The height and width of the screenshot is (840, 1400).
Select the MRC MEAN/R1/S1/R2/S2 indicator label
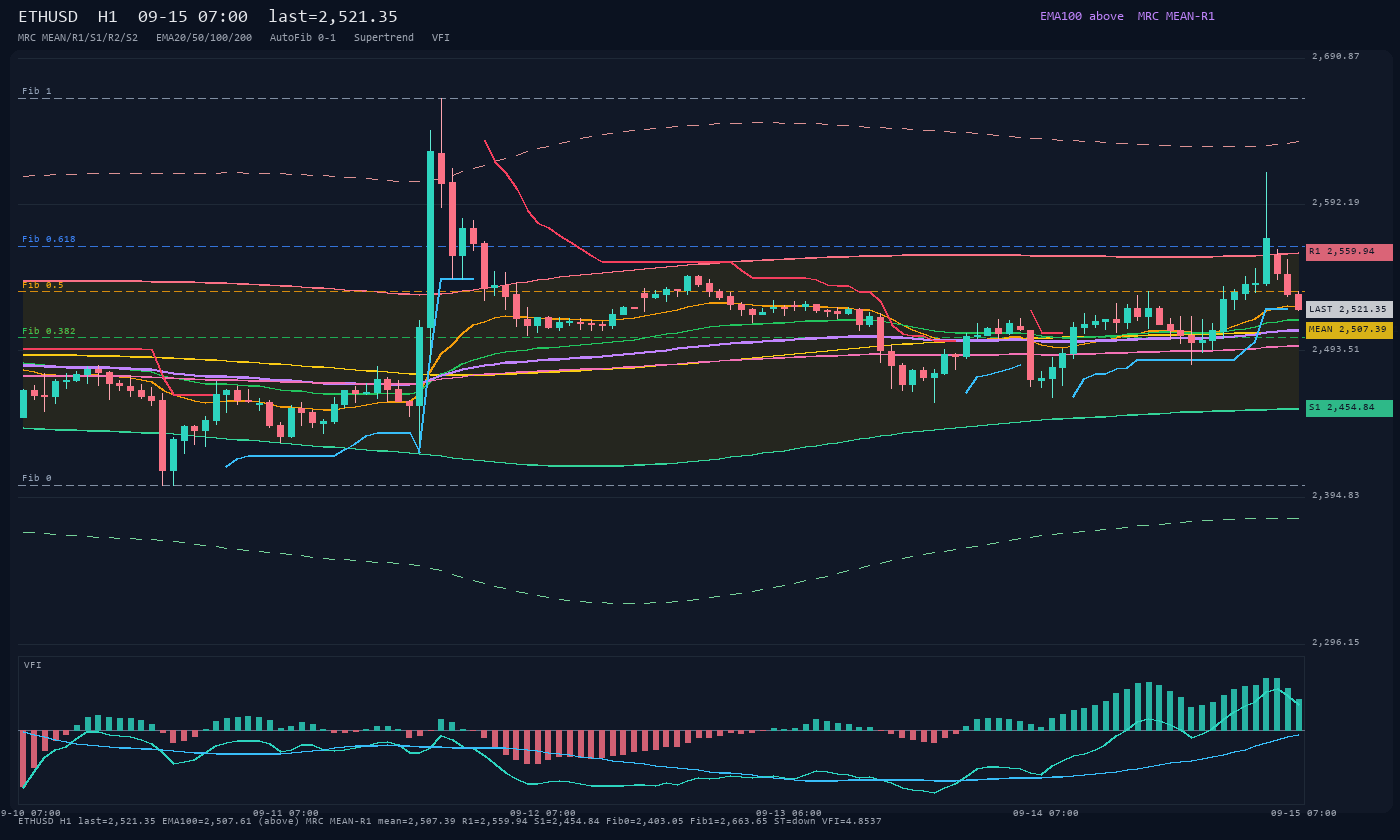coord(78,37)
